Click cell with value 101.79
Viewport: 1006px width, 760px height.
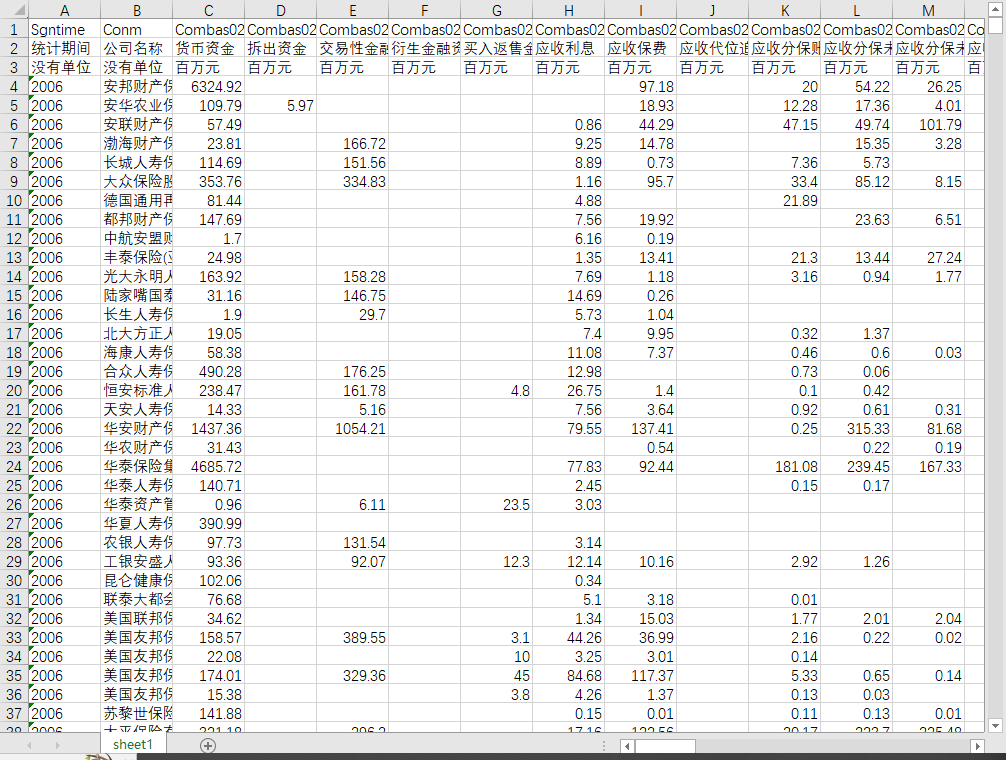coord(928,124)
